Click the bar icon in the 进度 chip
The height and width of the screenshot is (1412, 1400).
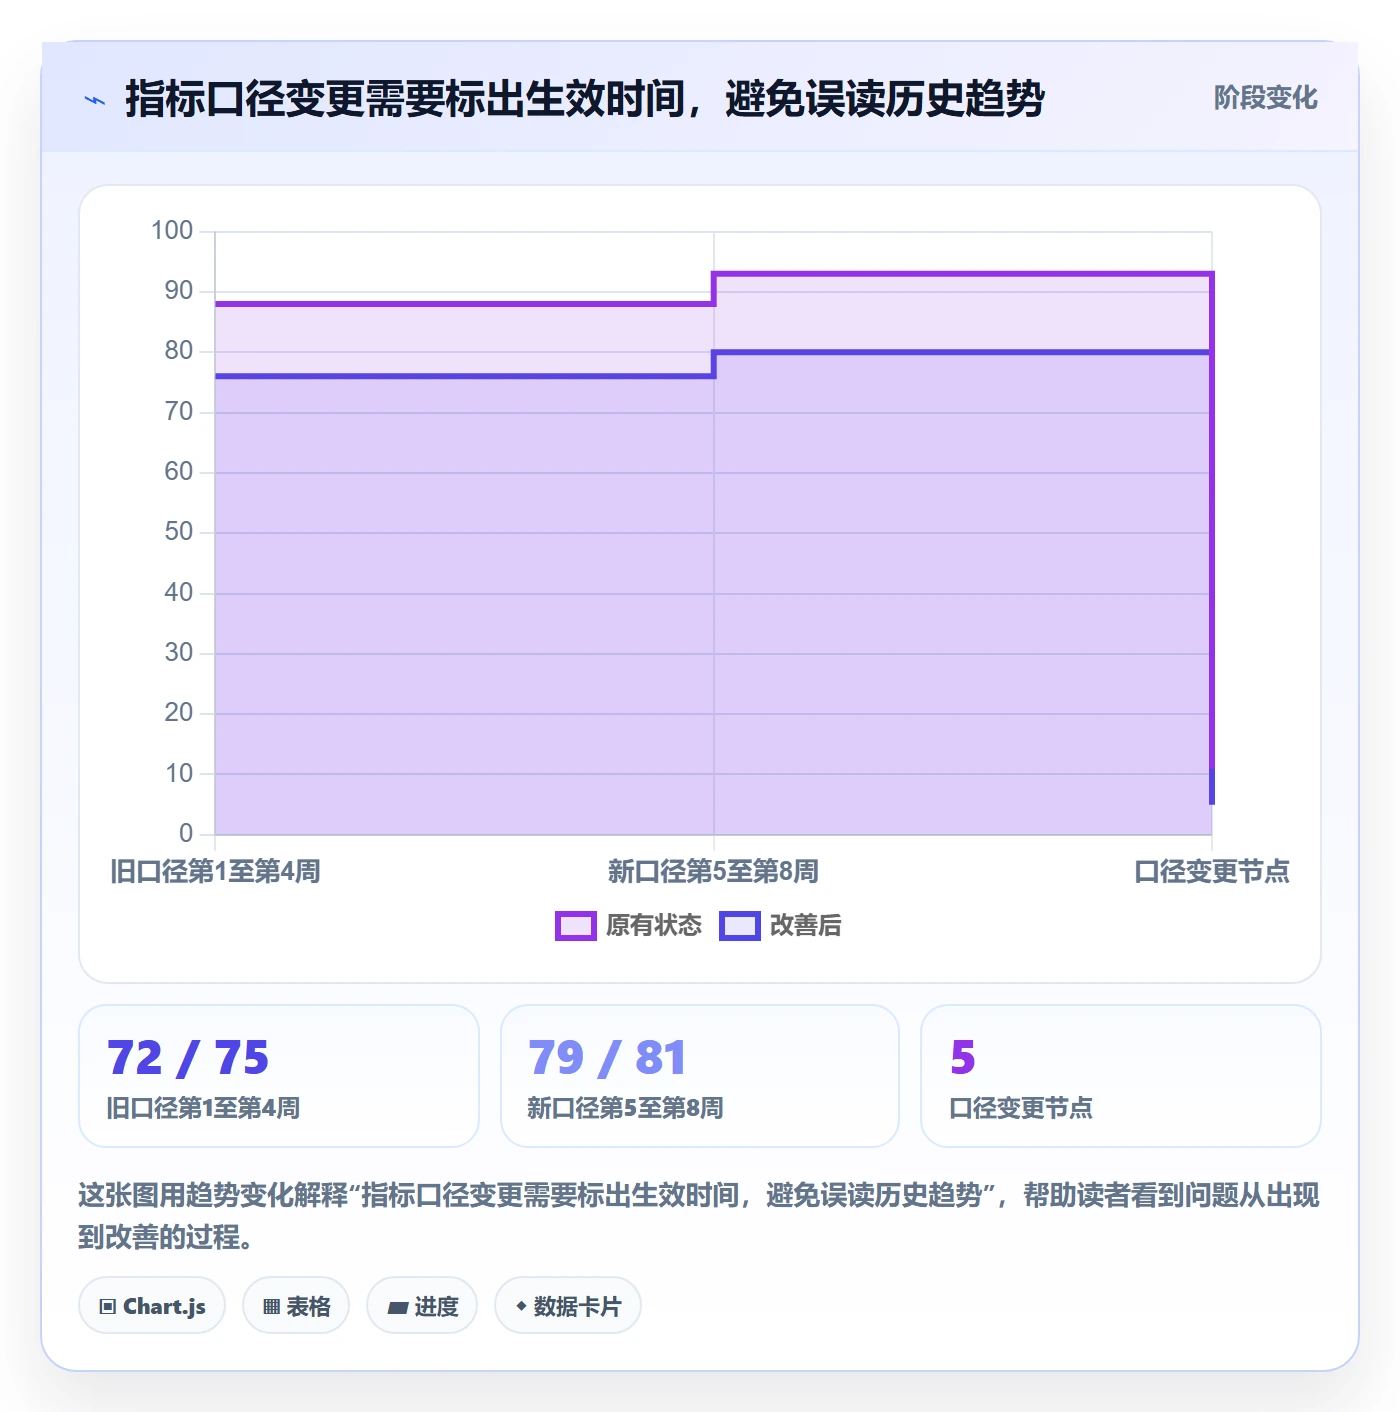pos(398,1307)
